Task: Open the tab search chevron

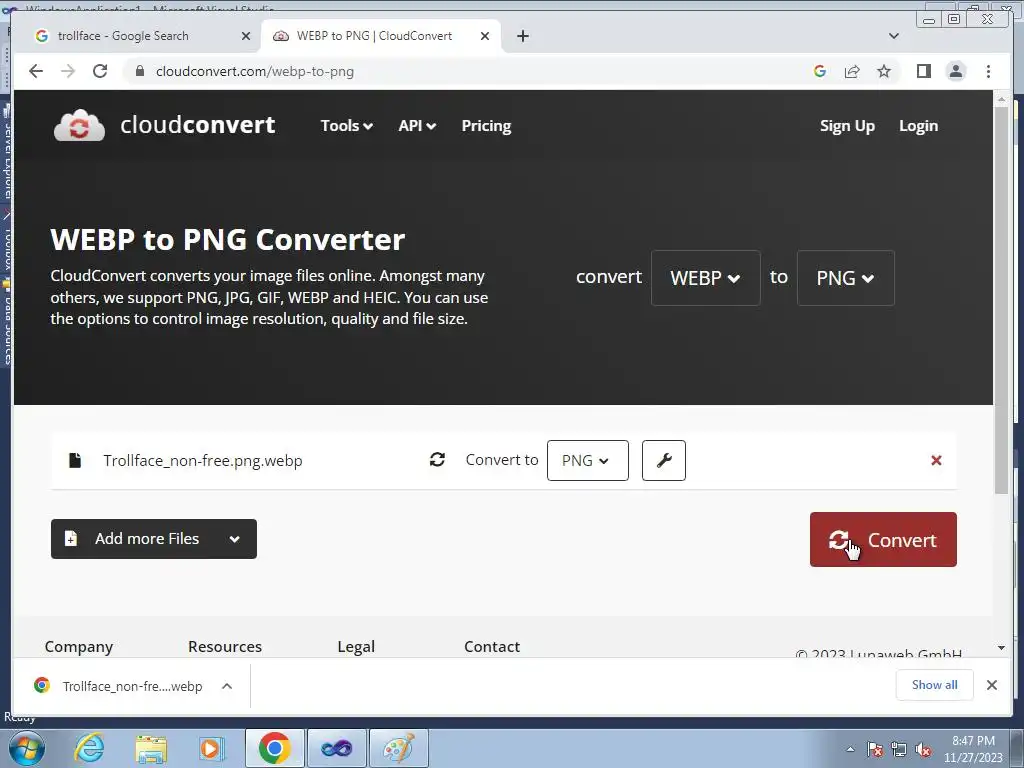Action: pyautogui.click(x=893, y=36)
